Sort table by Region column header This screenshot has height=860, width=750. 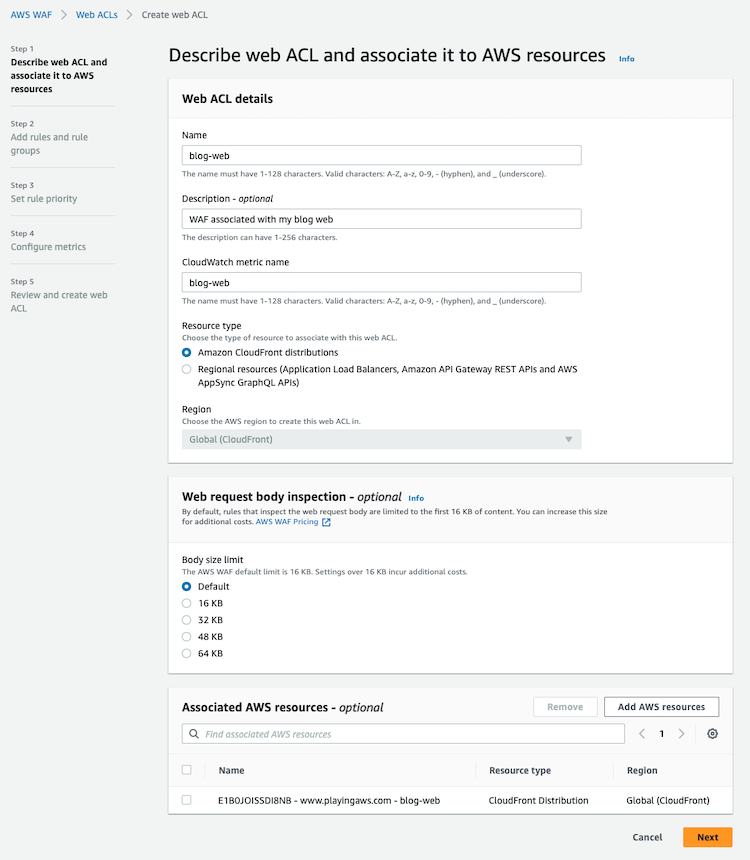pos(642,770)
